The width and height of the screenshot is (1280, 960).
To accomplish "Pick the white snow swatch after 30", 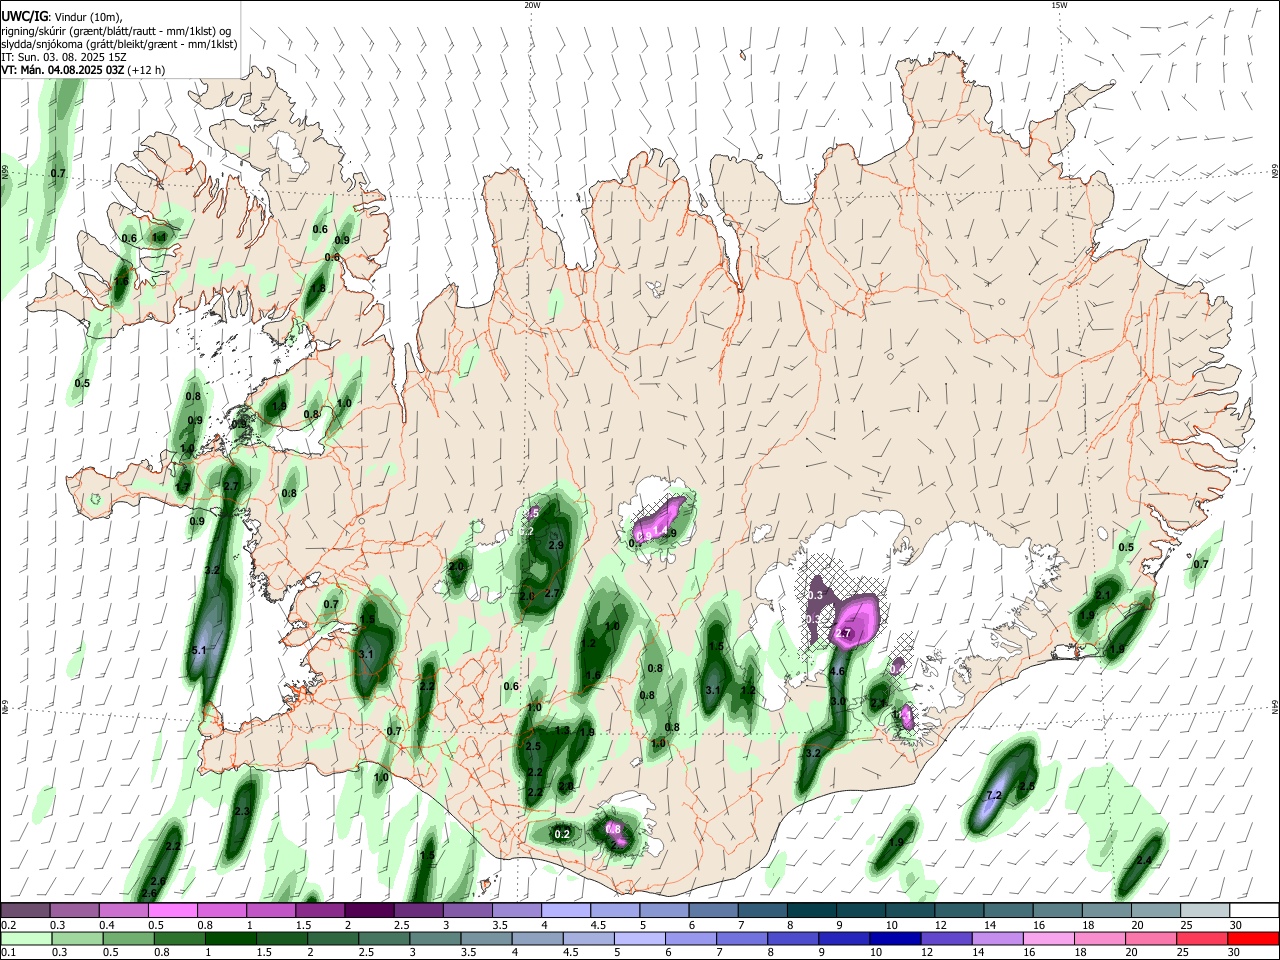I will 1253,910.
